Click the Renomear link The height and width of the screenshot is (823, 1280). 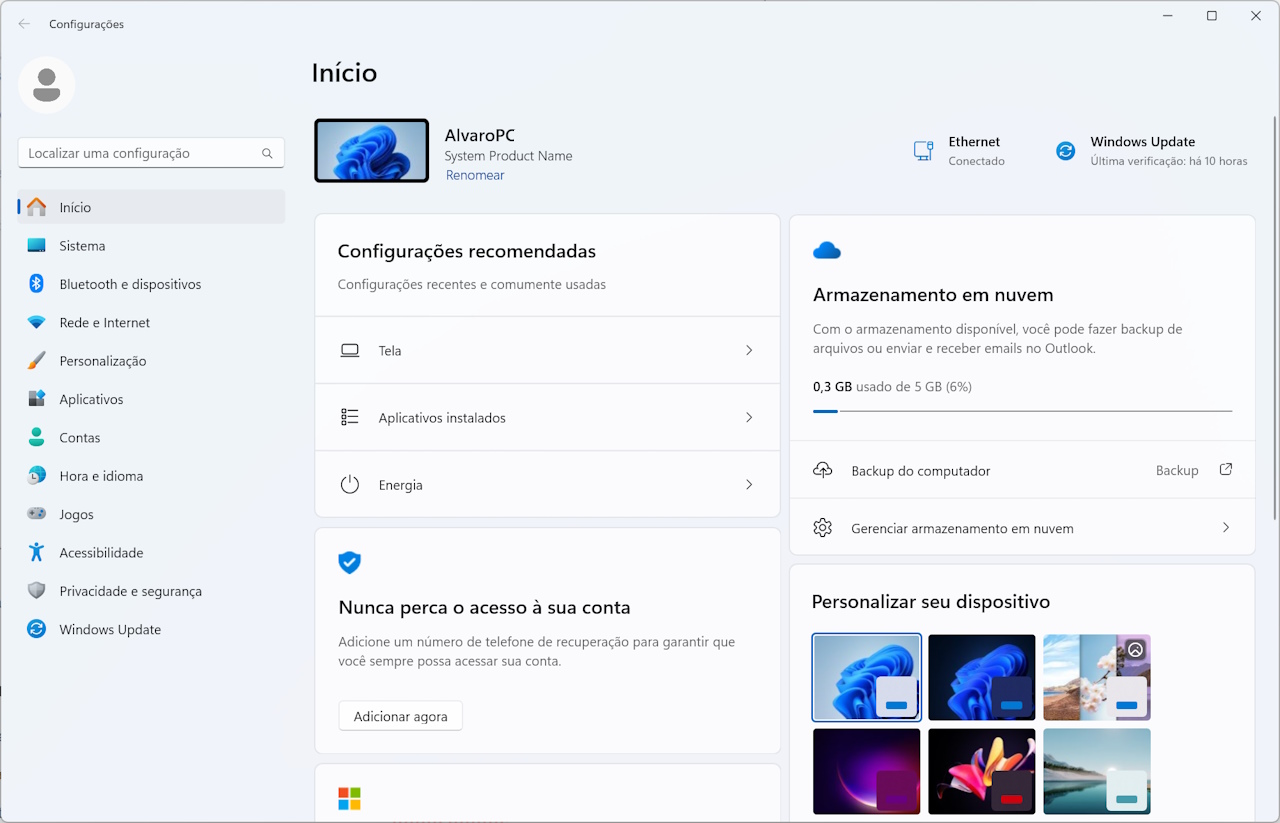pos(475,175)
